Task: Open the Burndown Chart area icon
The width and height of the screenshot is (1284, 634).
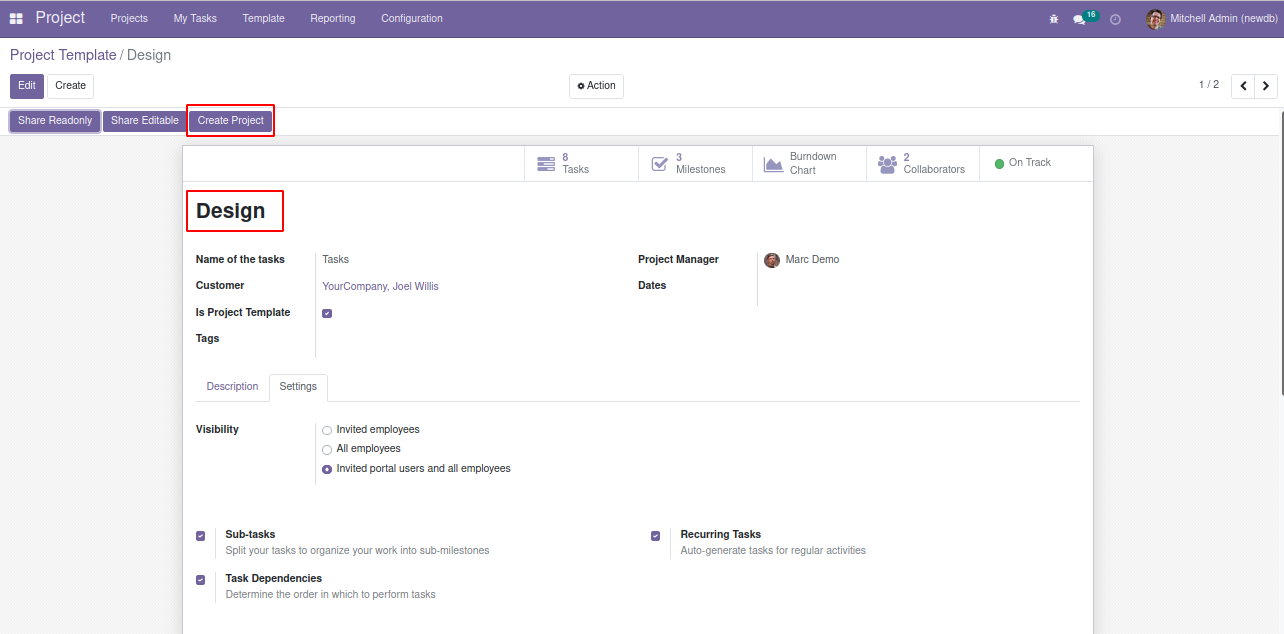Action: click(x=773, y=164)
